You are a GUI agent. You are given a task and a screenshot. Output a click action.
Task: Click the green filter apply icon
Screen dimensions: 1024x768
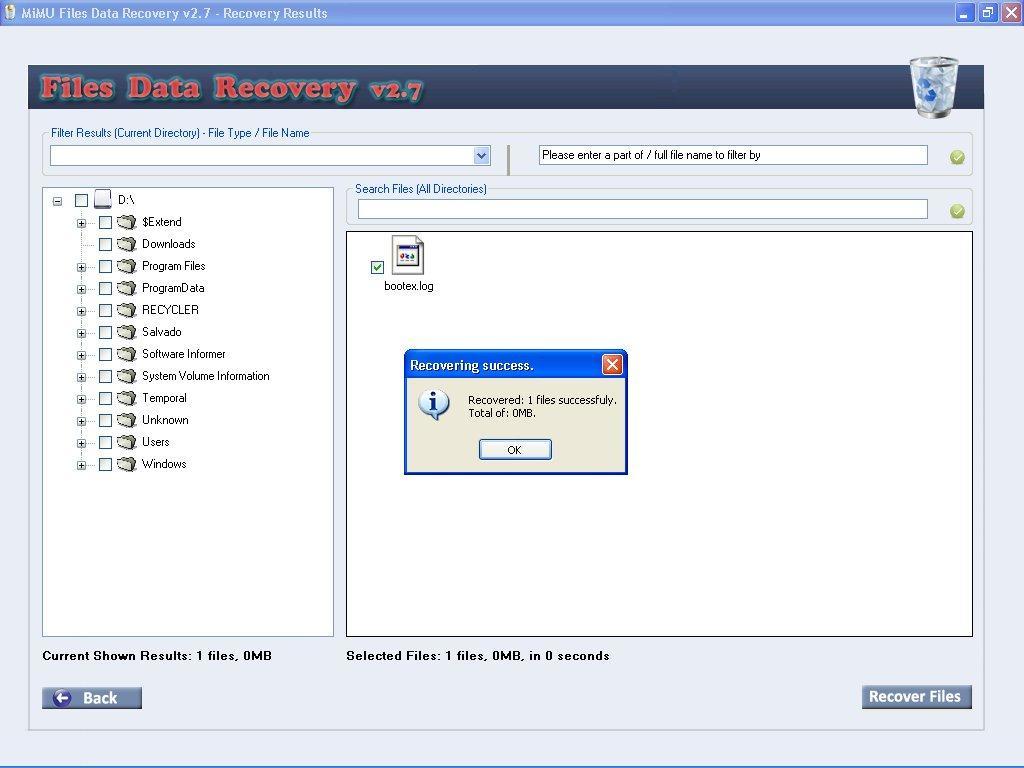click(957, 157)
